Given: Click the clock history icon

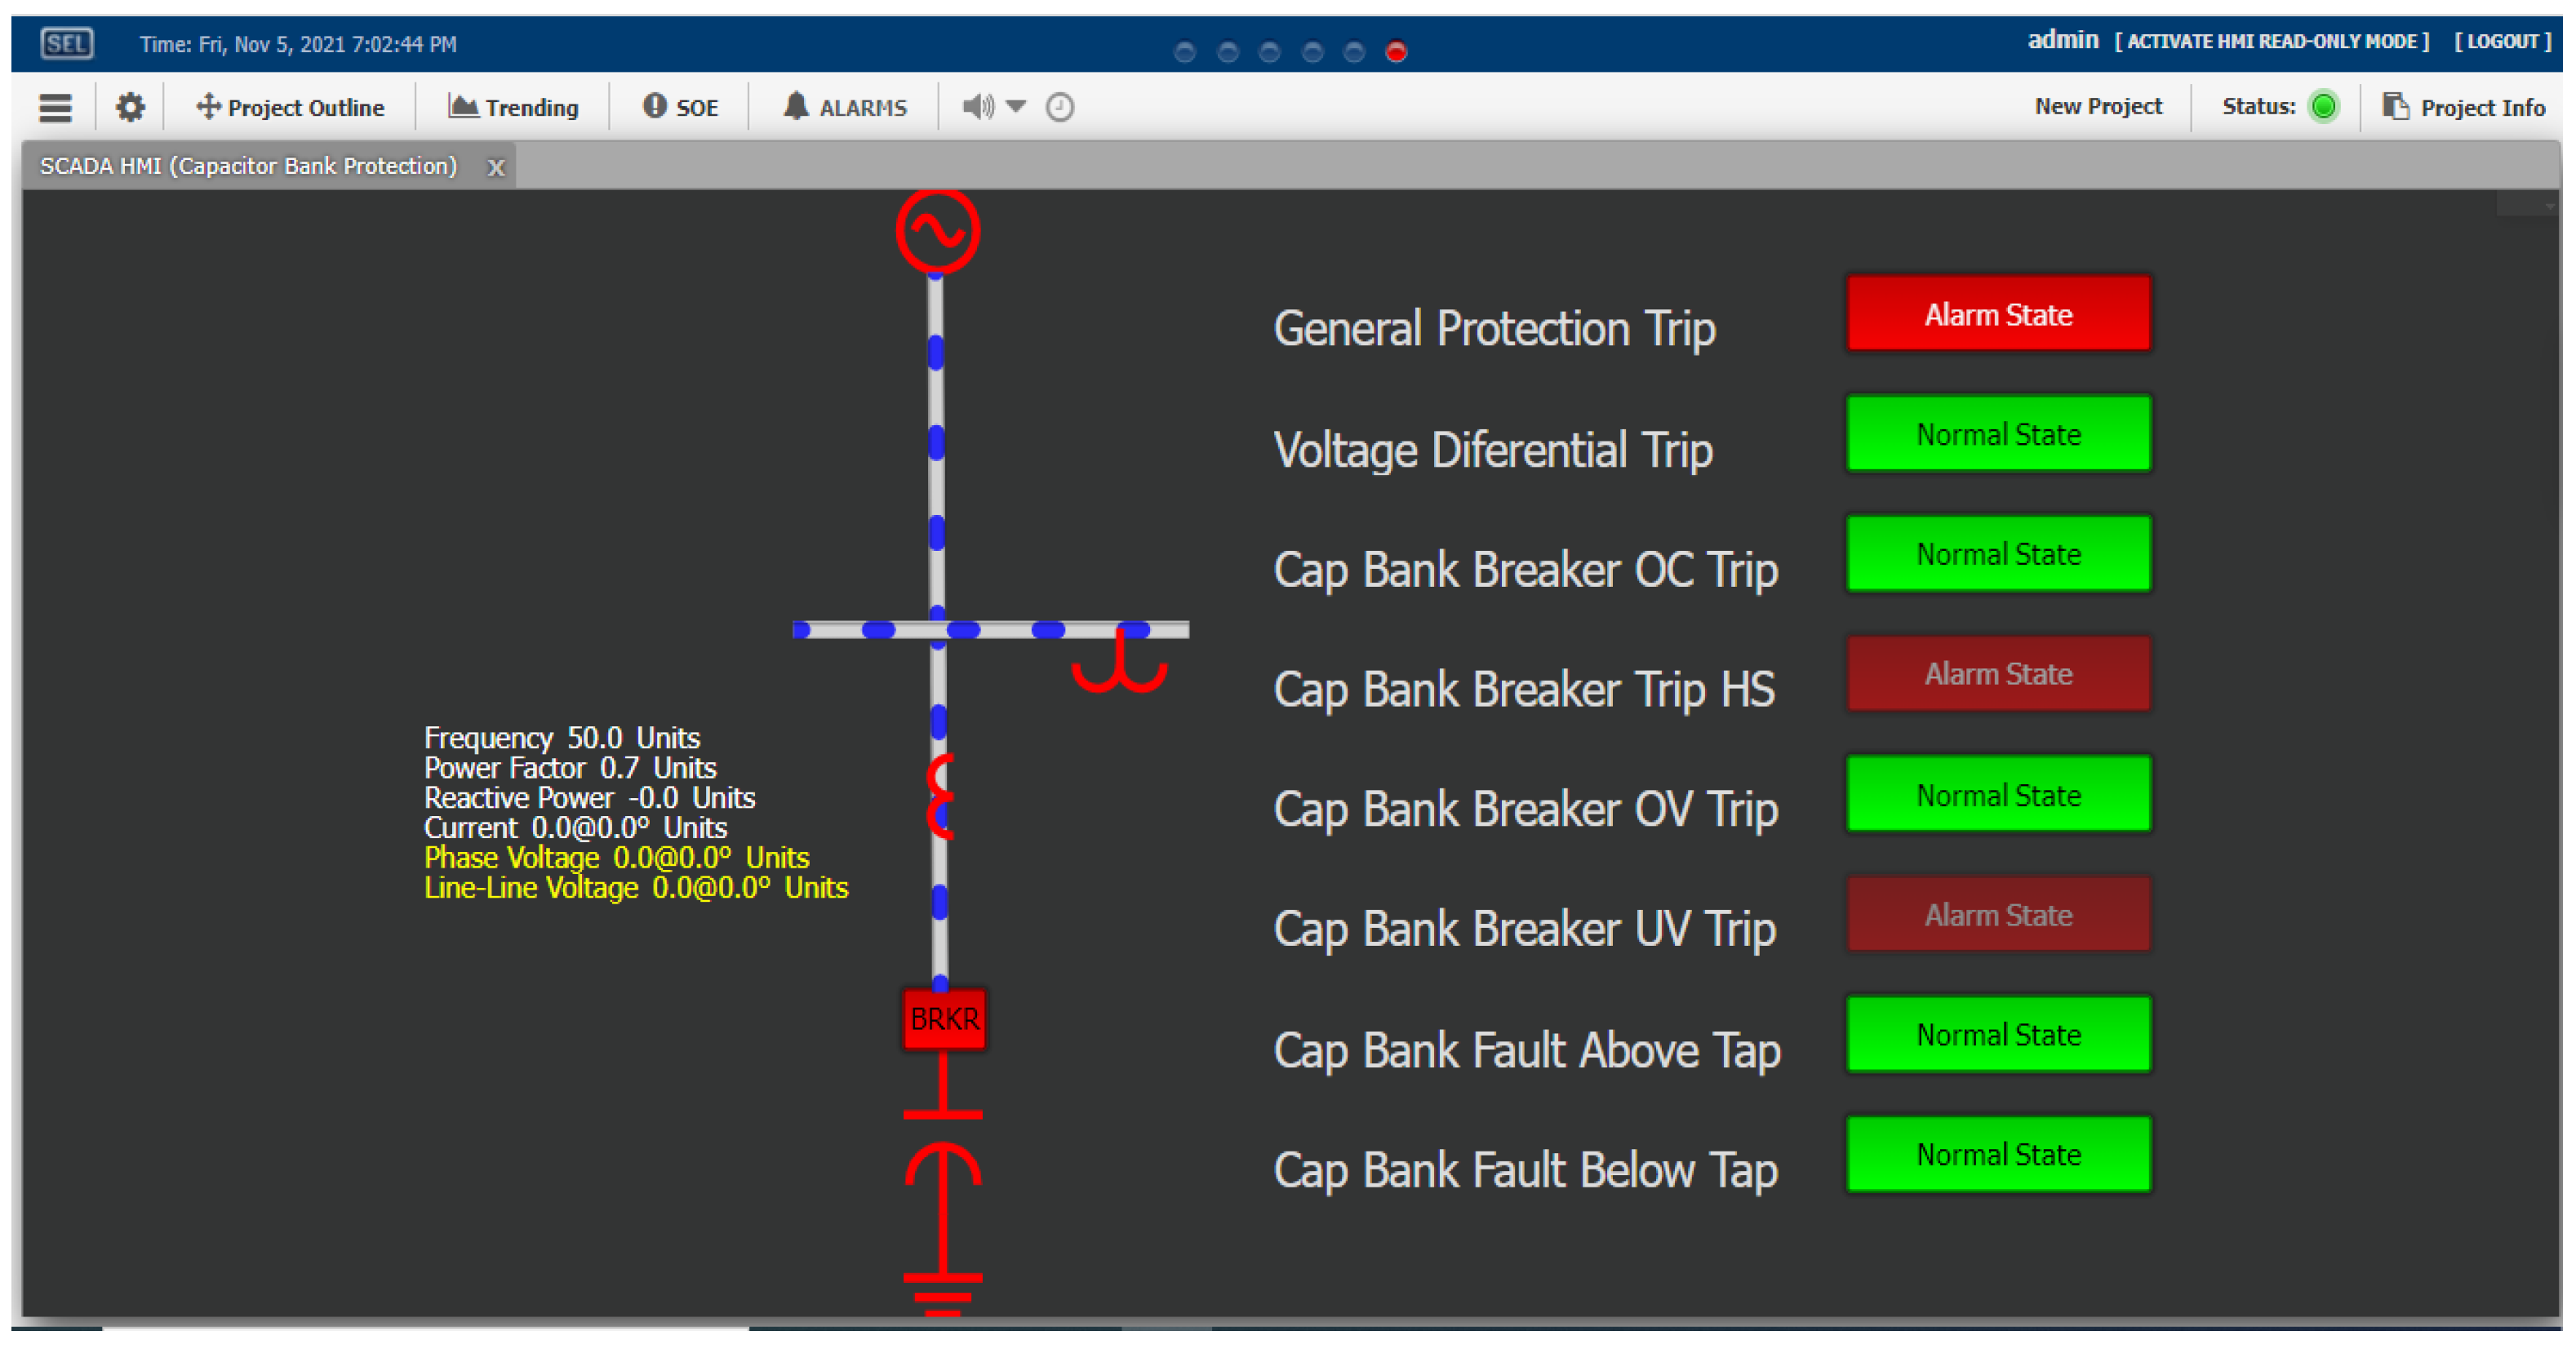Looking at the screenshot, I should point(1059,107).
